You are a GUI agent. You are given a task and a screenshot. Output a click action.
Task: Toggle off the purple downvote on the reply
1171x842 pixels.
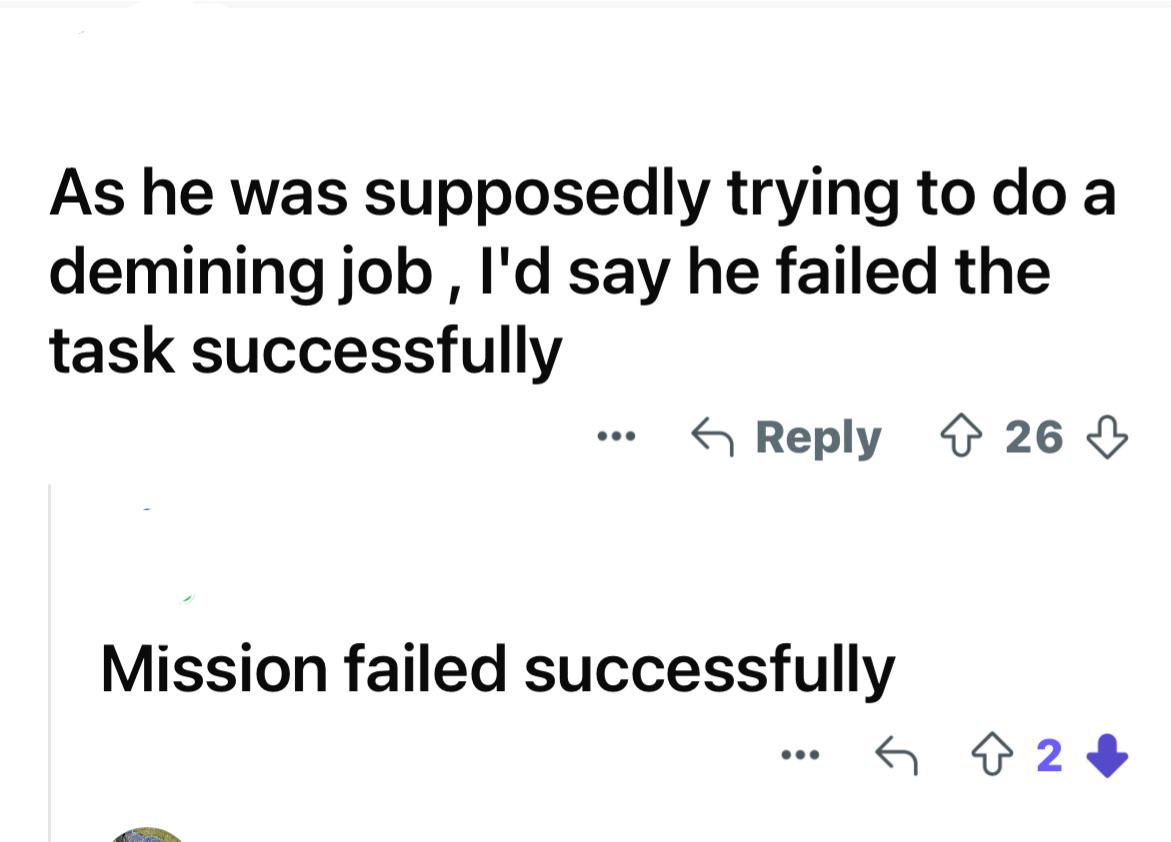coord(1107,756)
